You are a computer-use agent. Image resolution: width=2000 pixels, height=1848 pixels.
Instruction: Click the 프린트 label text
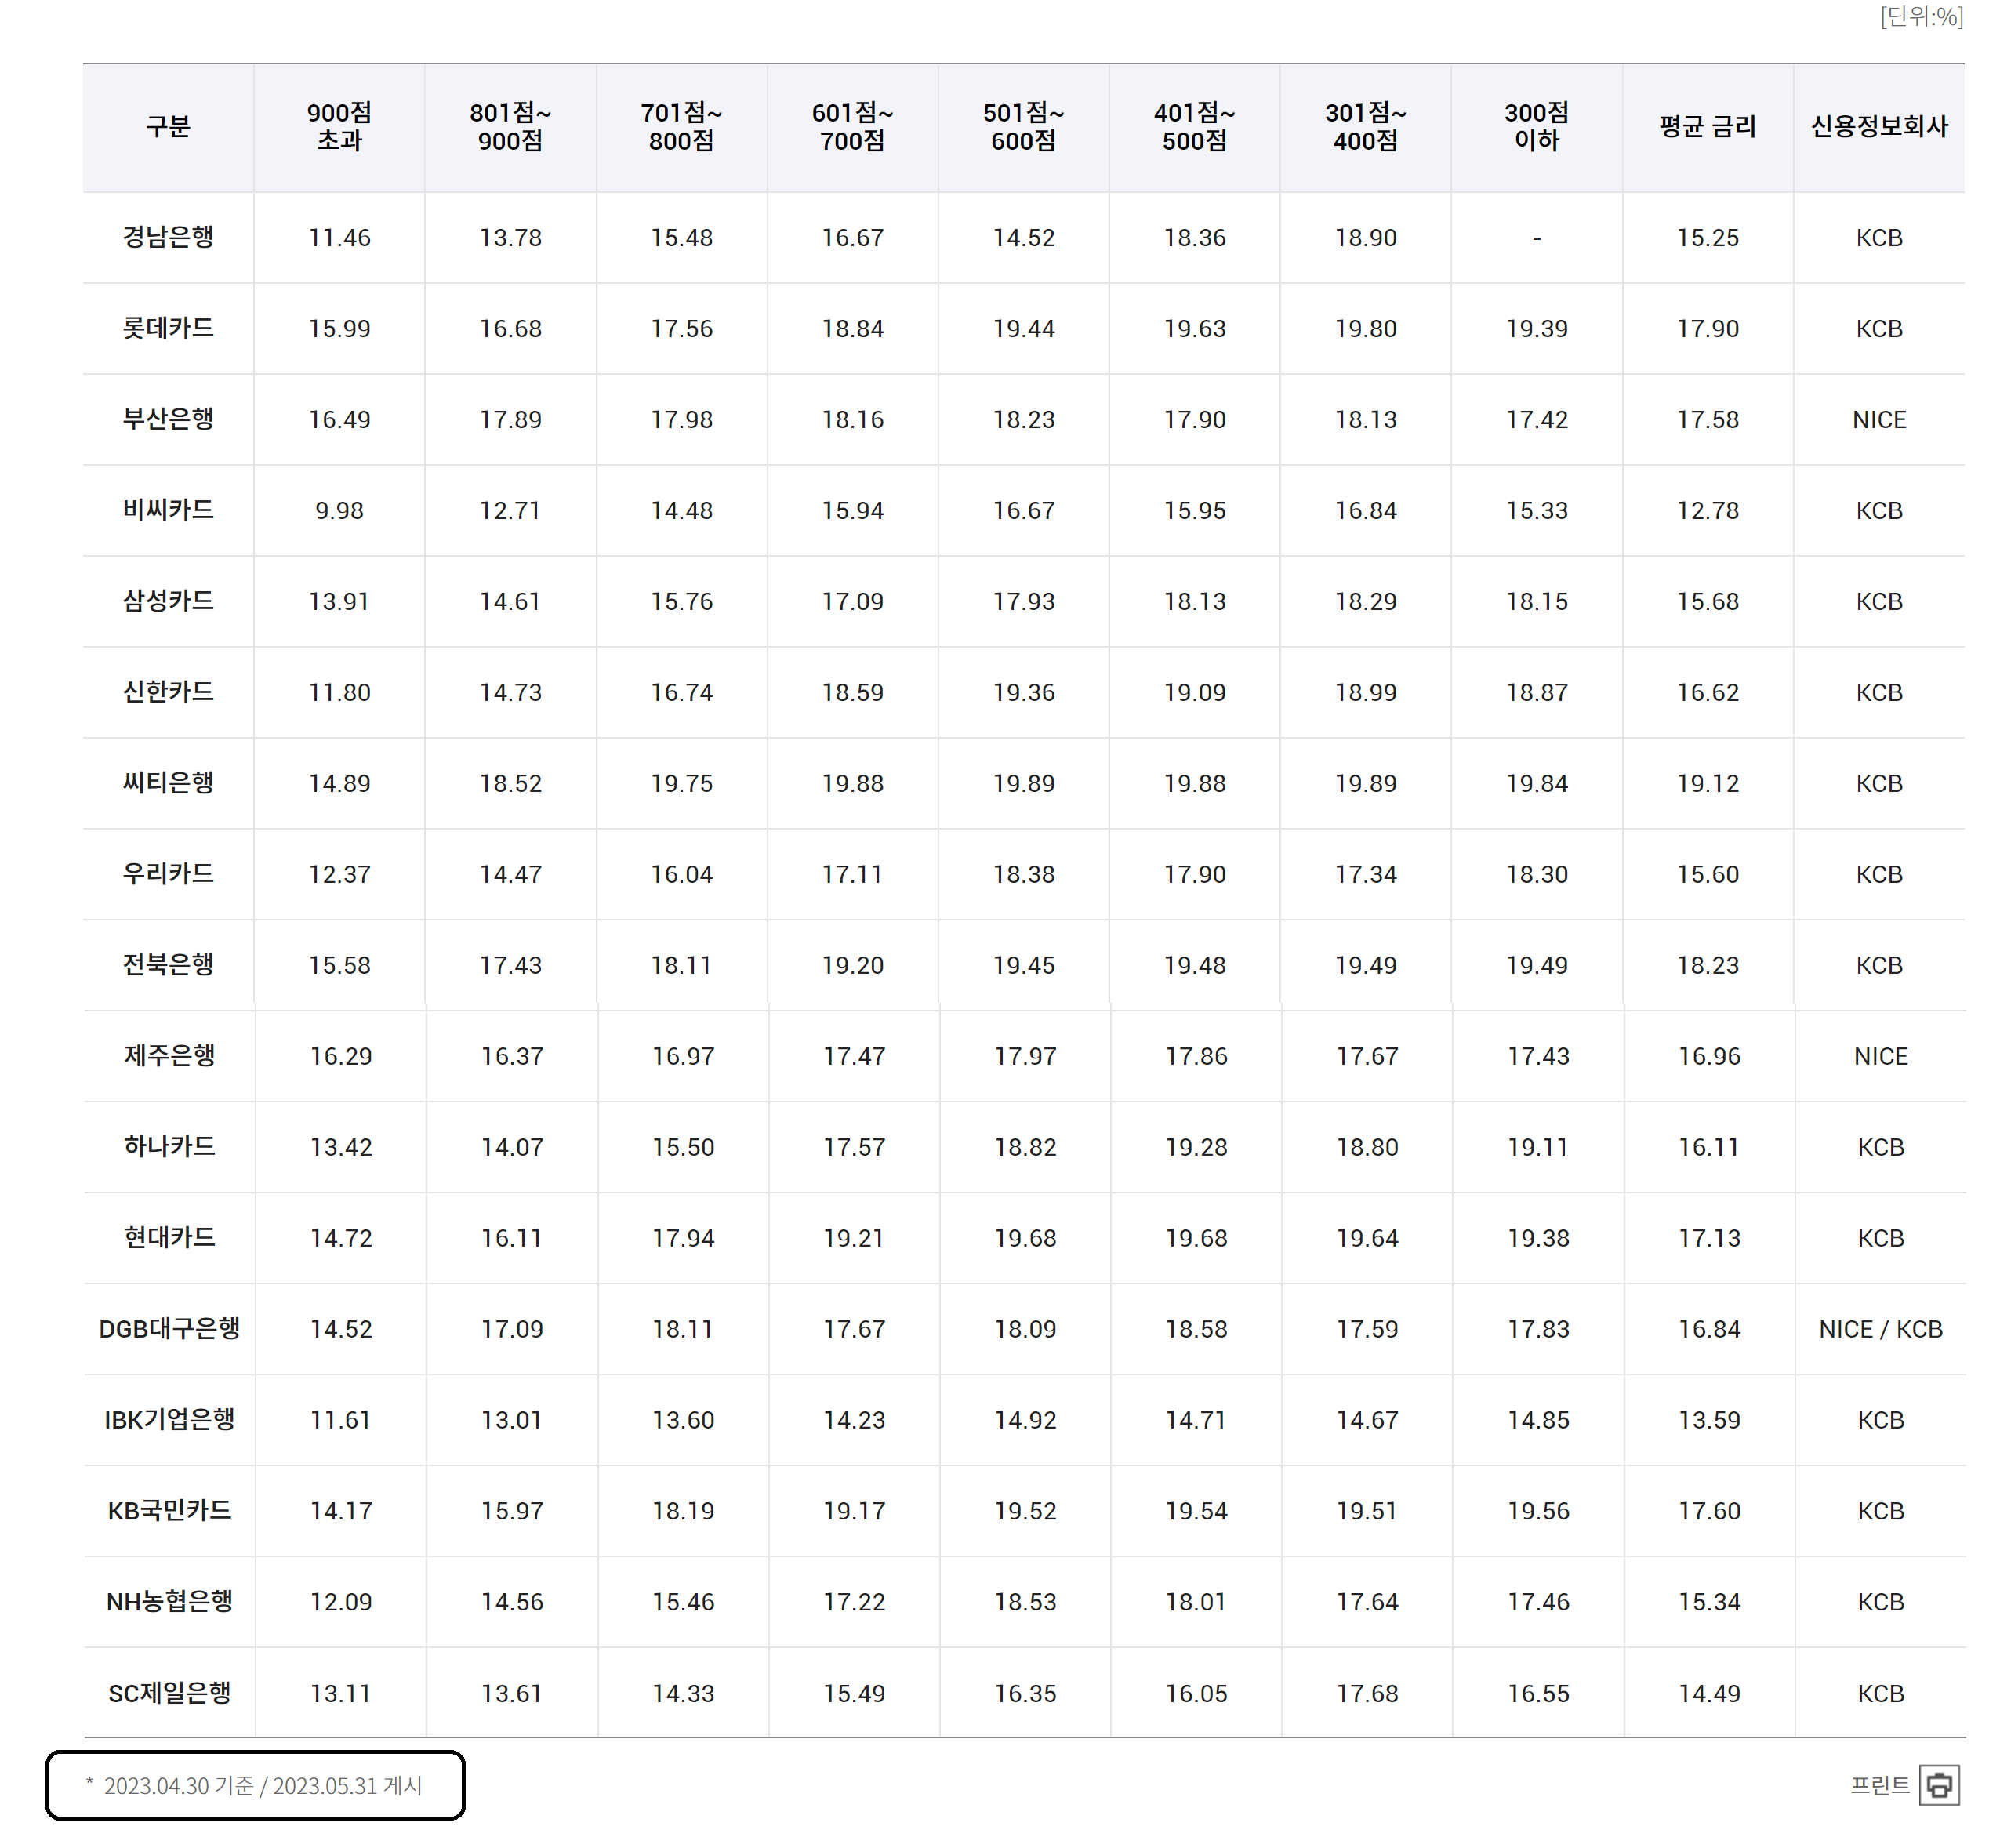point(1879,1785)
